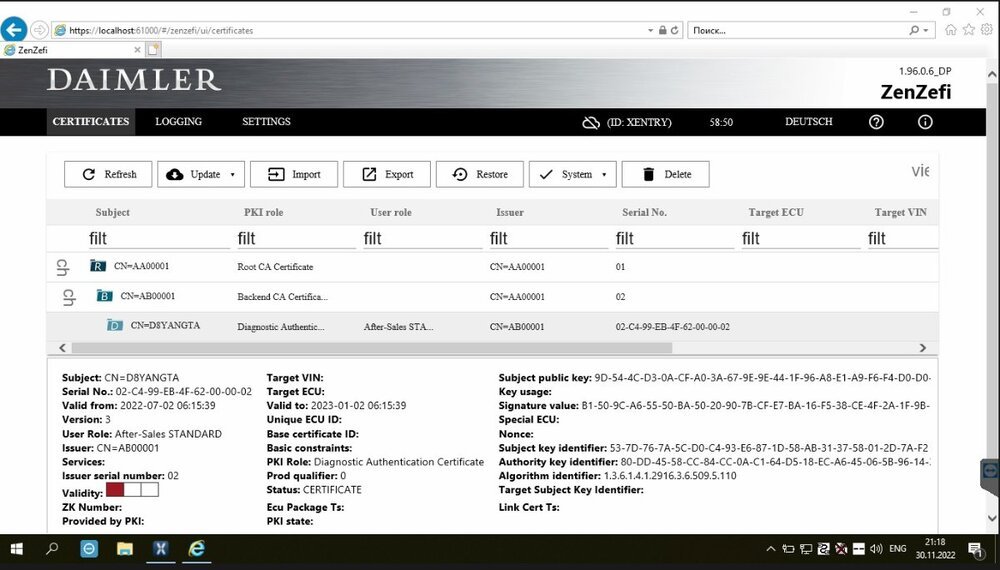This screenshot has width=1000, height=570.
Task: Click the Root CA certificate R icon
Action: click(x=97, y=266)
